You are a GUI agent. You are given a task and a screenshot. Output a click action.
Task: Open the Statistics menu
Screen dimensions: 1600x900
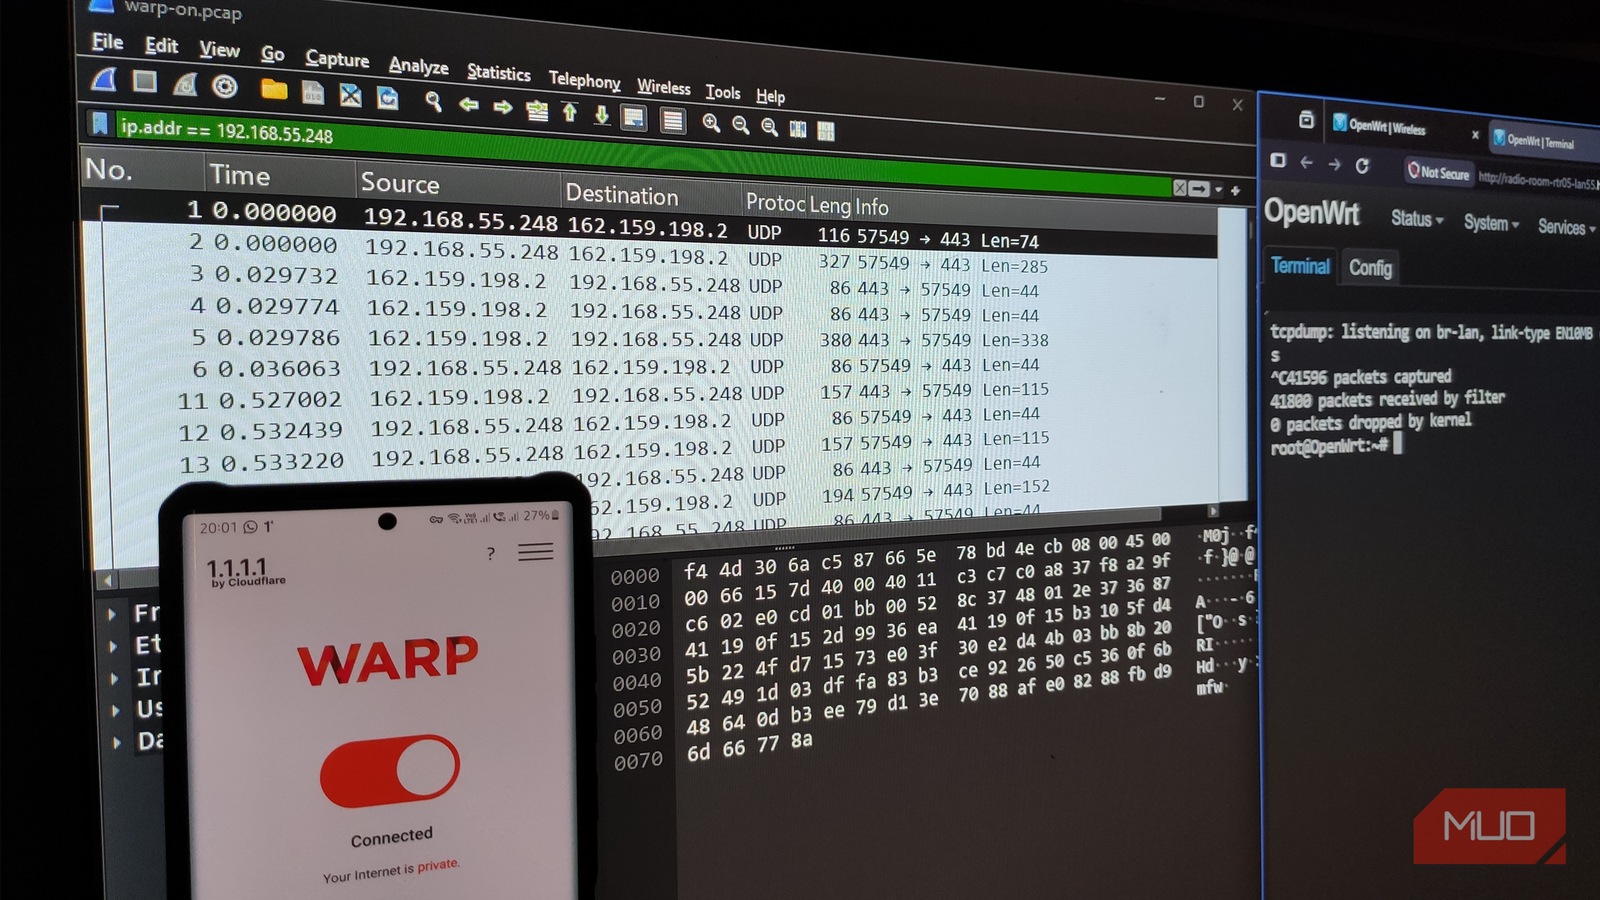(x=499, y=73)
